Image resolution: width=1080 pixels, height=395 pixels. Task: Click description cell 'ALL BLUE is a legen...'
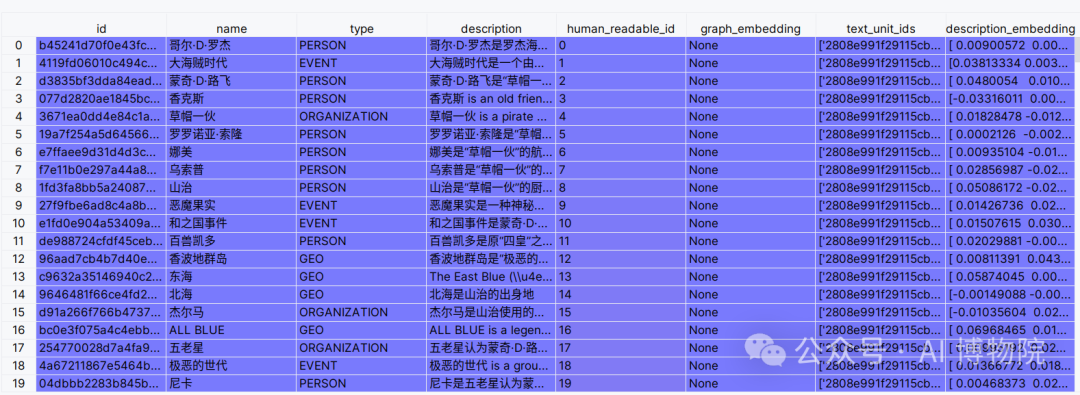[x=491, y=330]
